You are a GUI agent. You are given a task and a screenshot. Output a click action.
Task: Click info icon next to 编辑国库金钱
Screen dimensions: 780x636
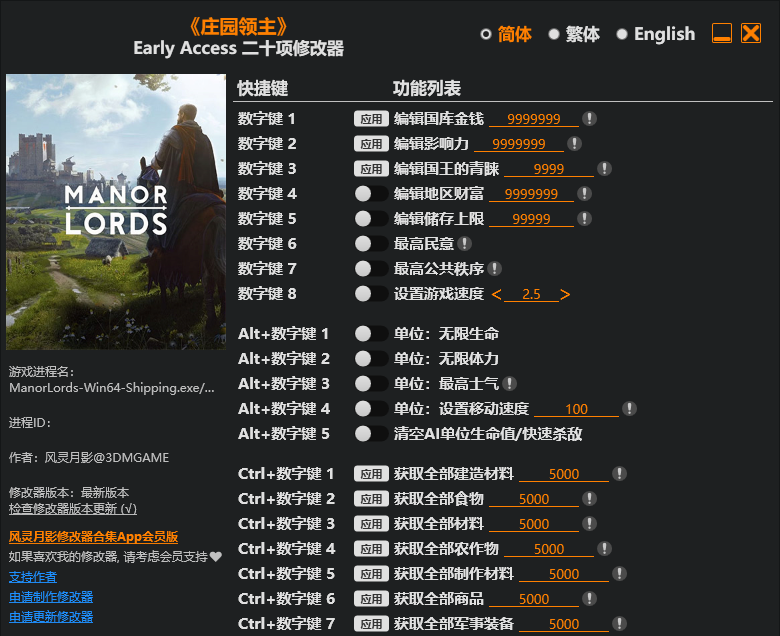tap(590, 119)
